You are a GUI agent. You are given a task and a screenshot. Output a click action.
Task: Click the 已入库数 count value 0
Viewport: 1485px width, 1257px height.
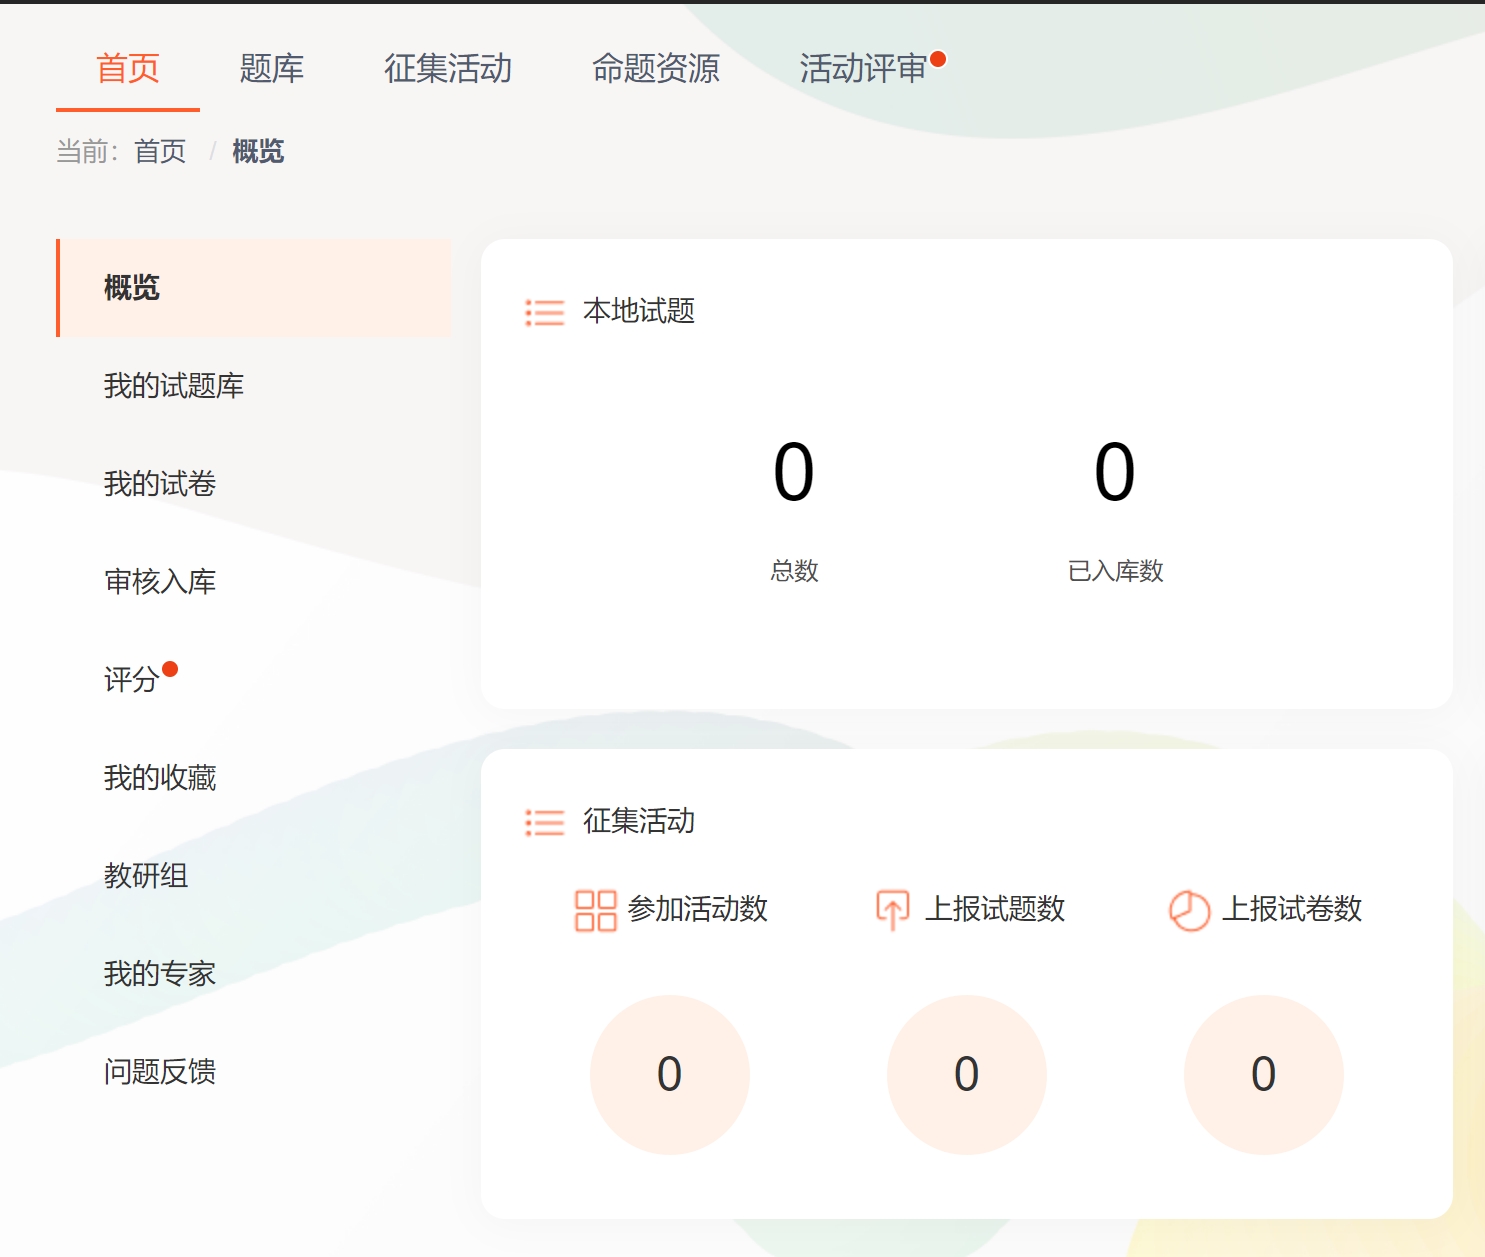(x=1115, y=472)
